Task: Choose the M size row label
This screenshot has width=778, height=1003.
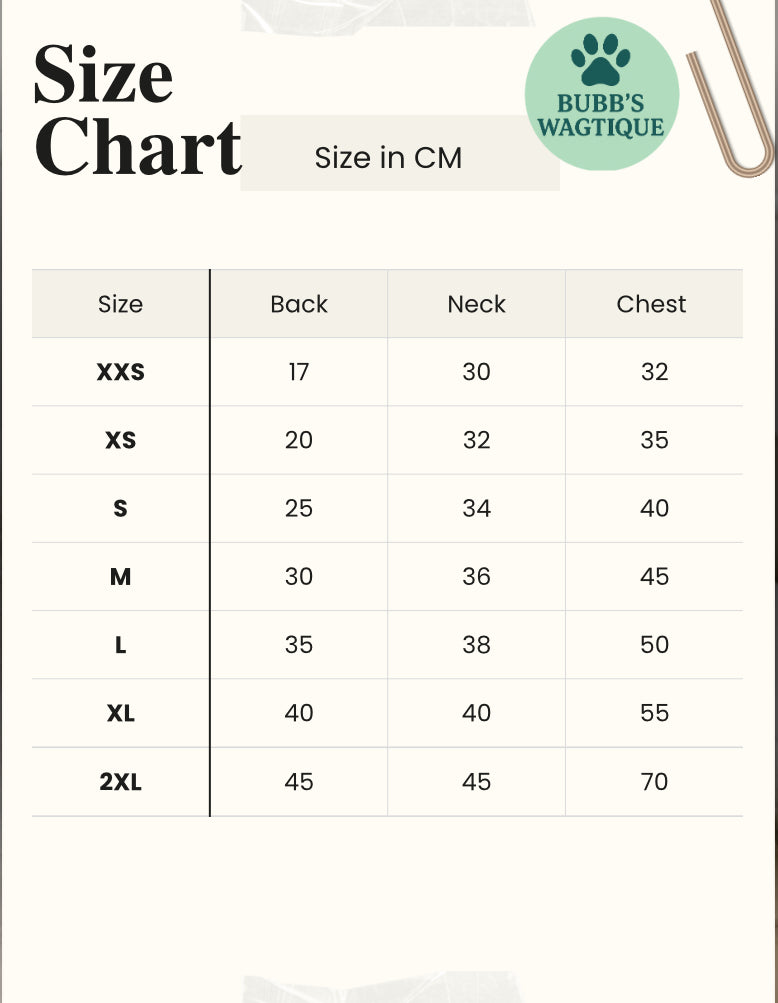Action: pyautogui.click(x=120, y=577)
